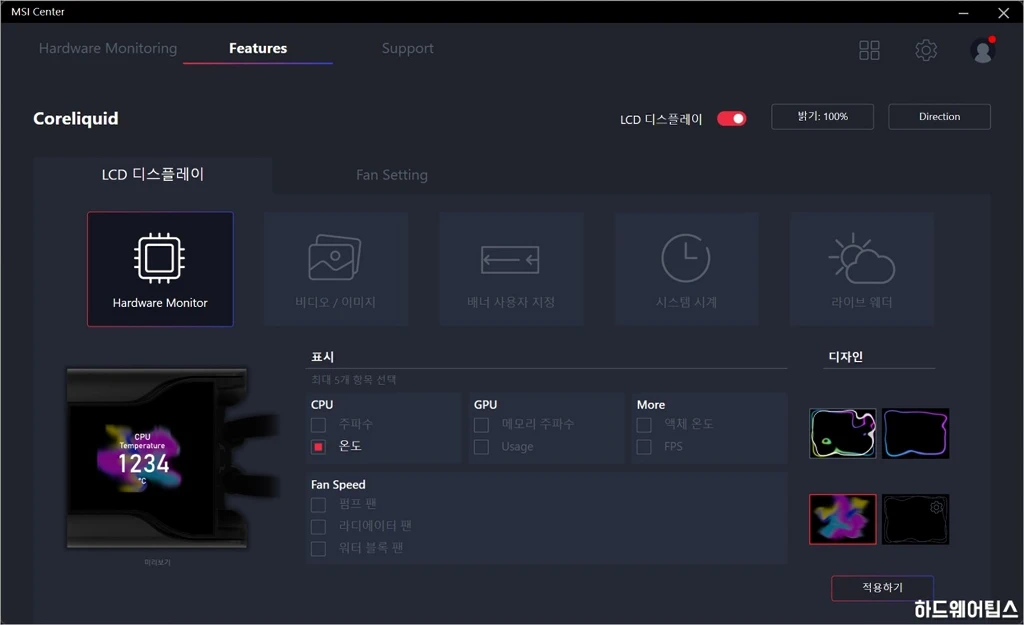
Task: Click the Direction button
Action: (x=939, y=116)
